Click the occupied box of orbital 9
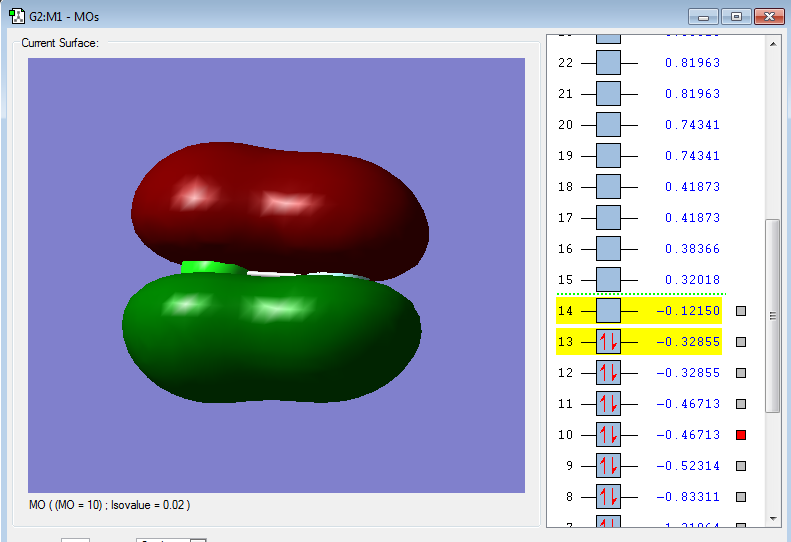 point(608,466)
